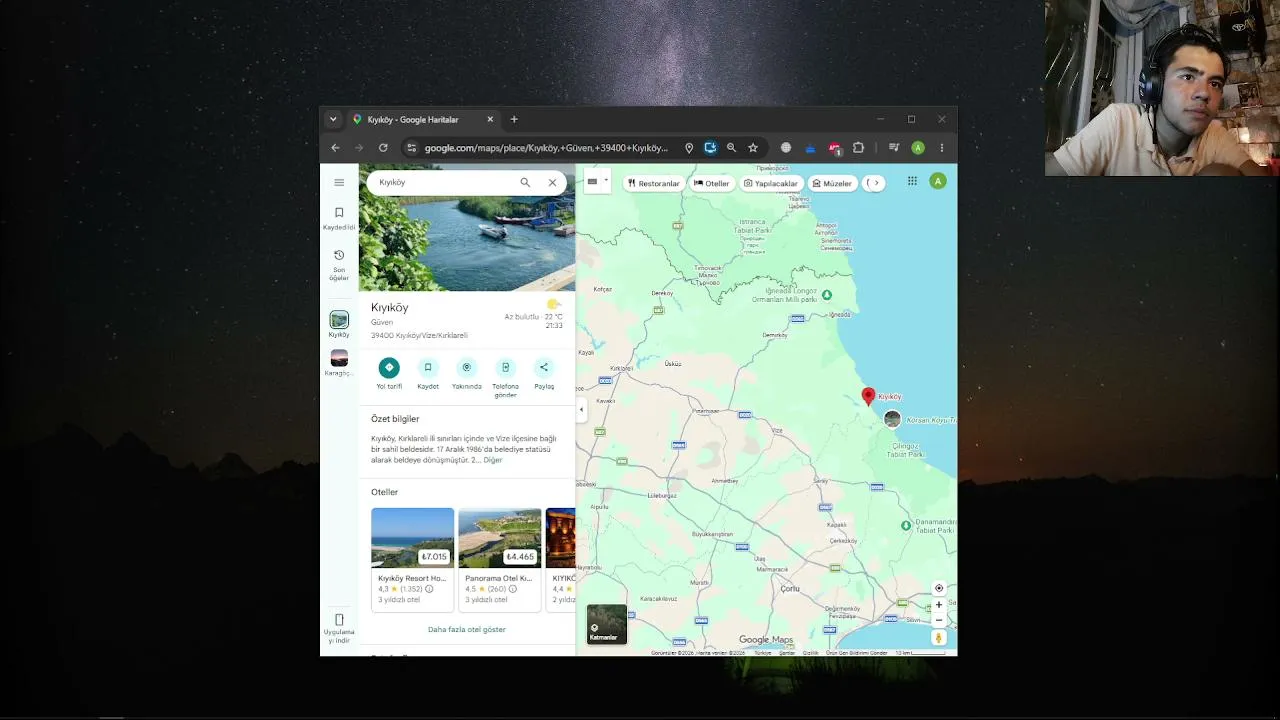Screen dimensions: 1280x720
Task: Filter map by Yapılacaklar
Action: tap(771, 183)
